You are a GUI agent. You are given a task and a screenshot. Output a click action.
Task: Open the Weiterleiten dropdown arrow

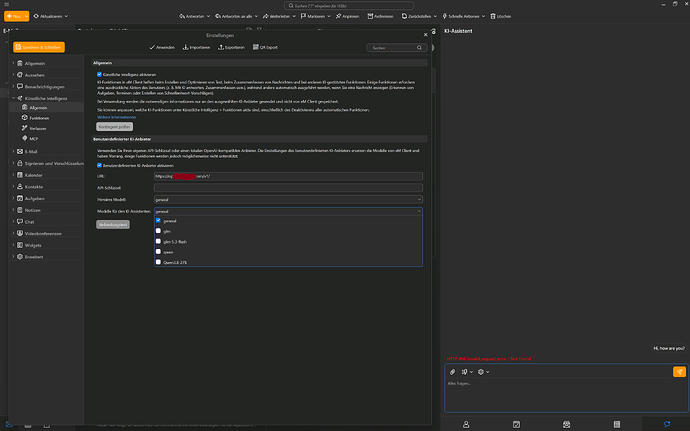pyautogui.click(x=294, y=16)
